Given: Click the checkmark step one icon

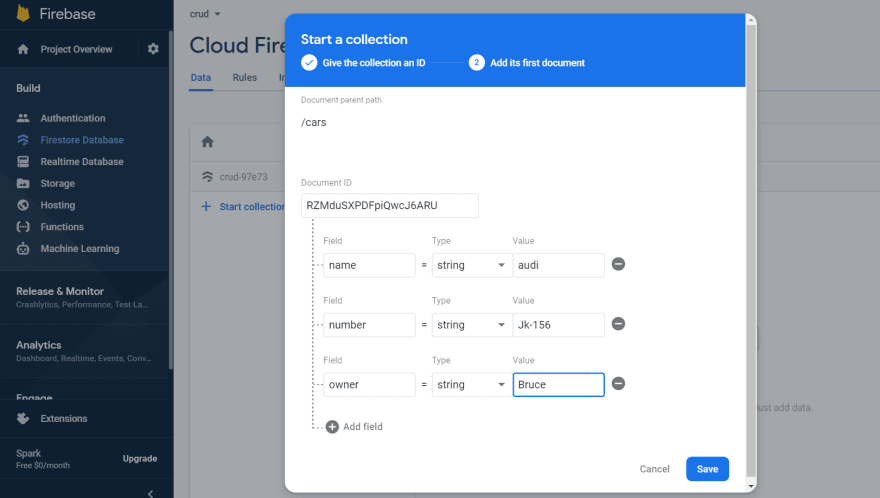Looking at the screenshot, I should point(309,62).
